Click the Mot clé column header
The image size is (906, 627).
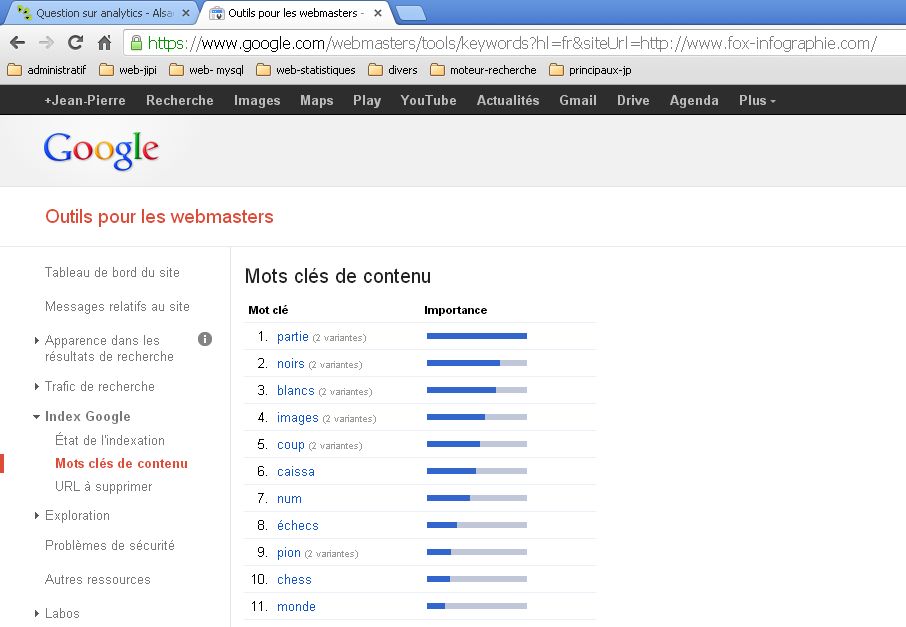268,310
